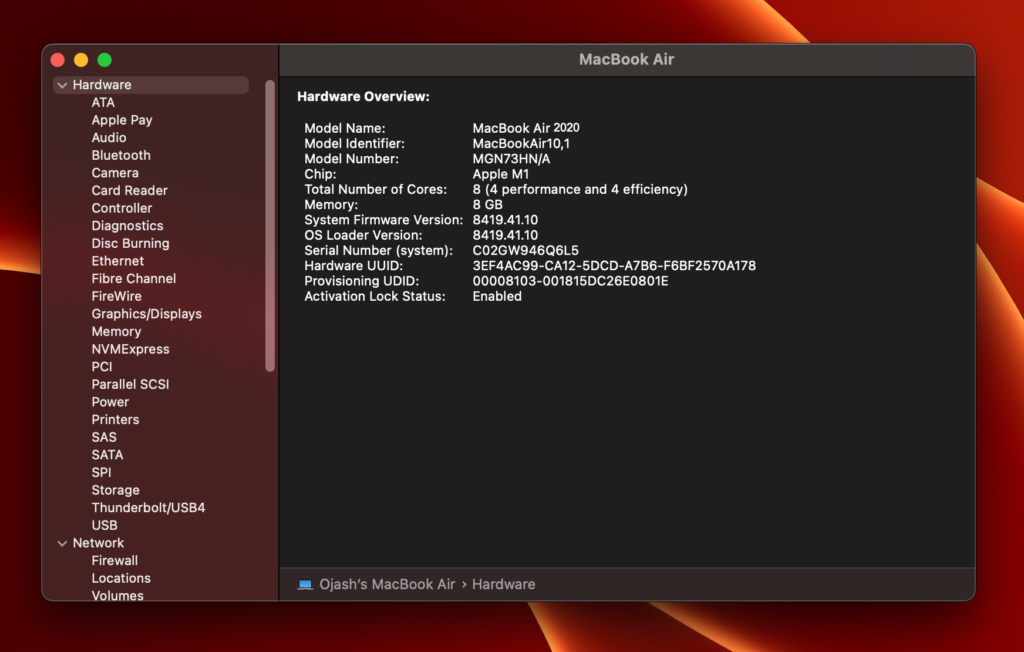
Task: Select Locations under Network
Action: [x=121, y=578]
